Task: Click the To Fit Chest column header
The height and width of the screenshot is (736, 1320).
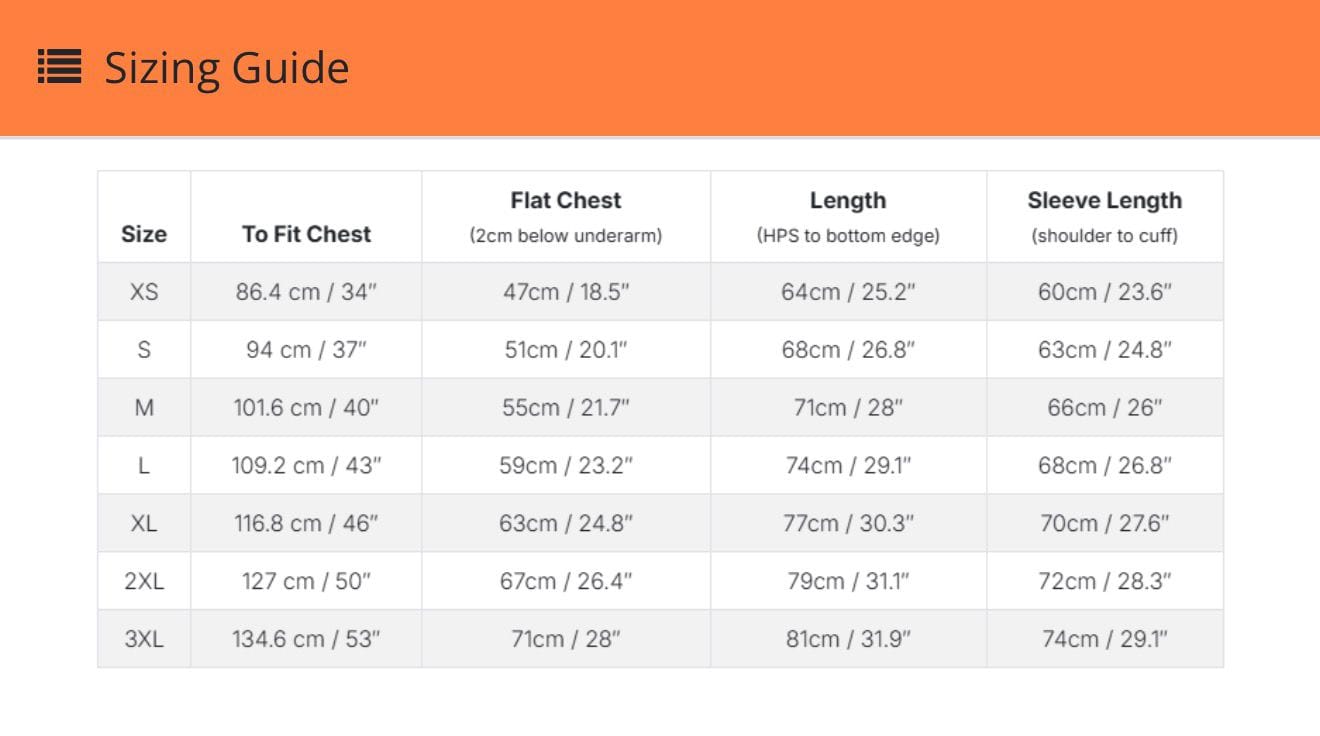Action: [306, 234]
